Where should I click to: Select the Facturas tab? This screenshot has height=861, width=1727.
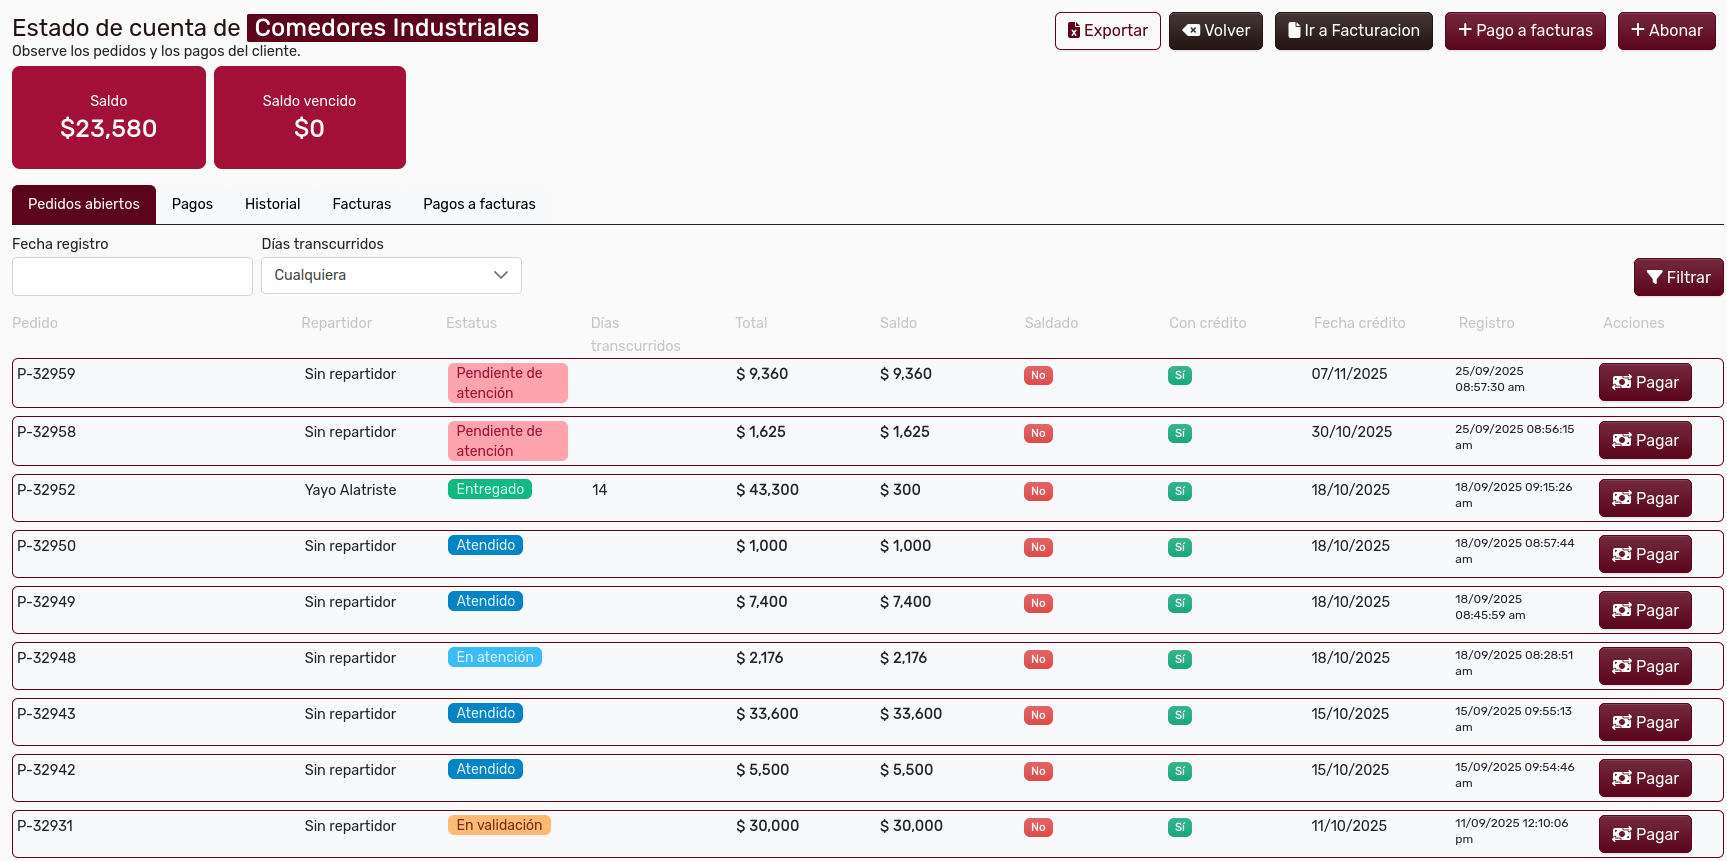tap(361, 204)
